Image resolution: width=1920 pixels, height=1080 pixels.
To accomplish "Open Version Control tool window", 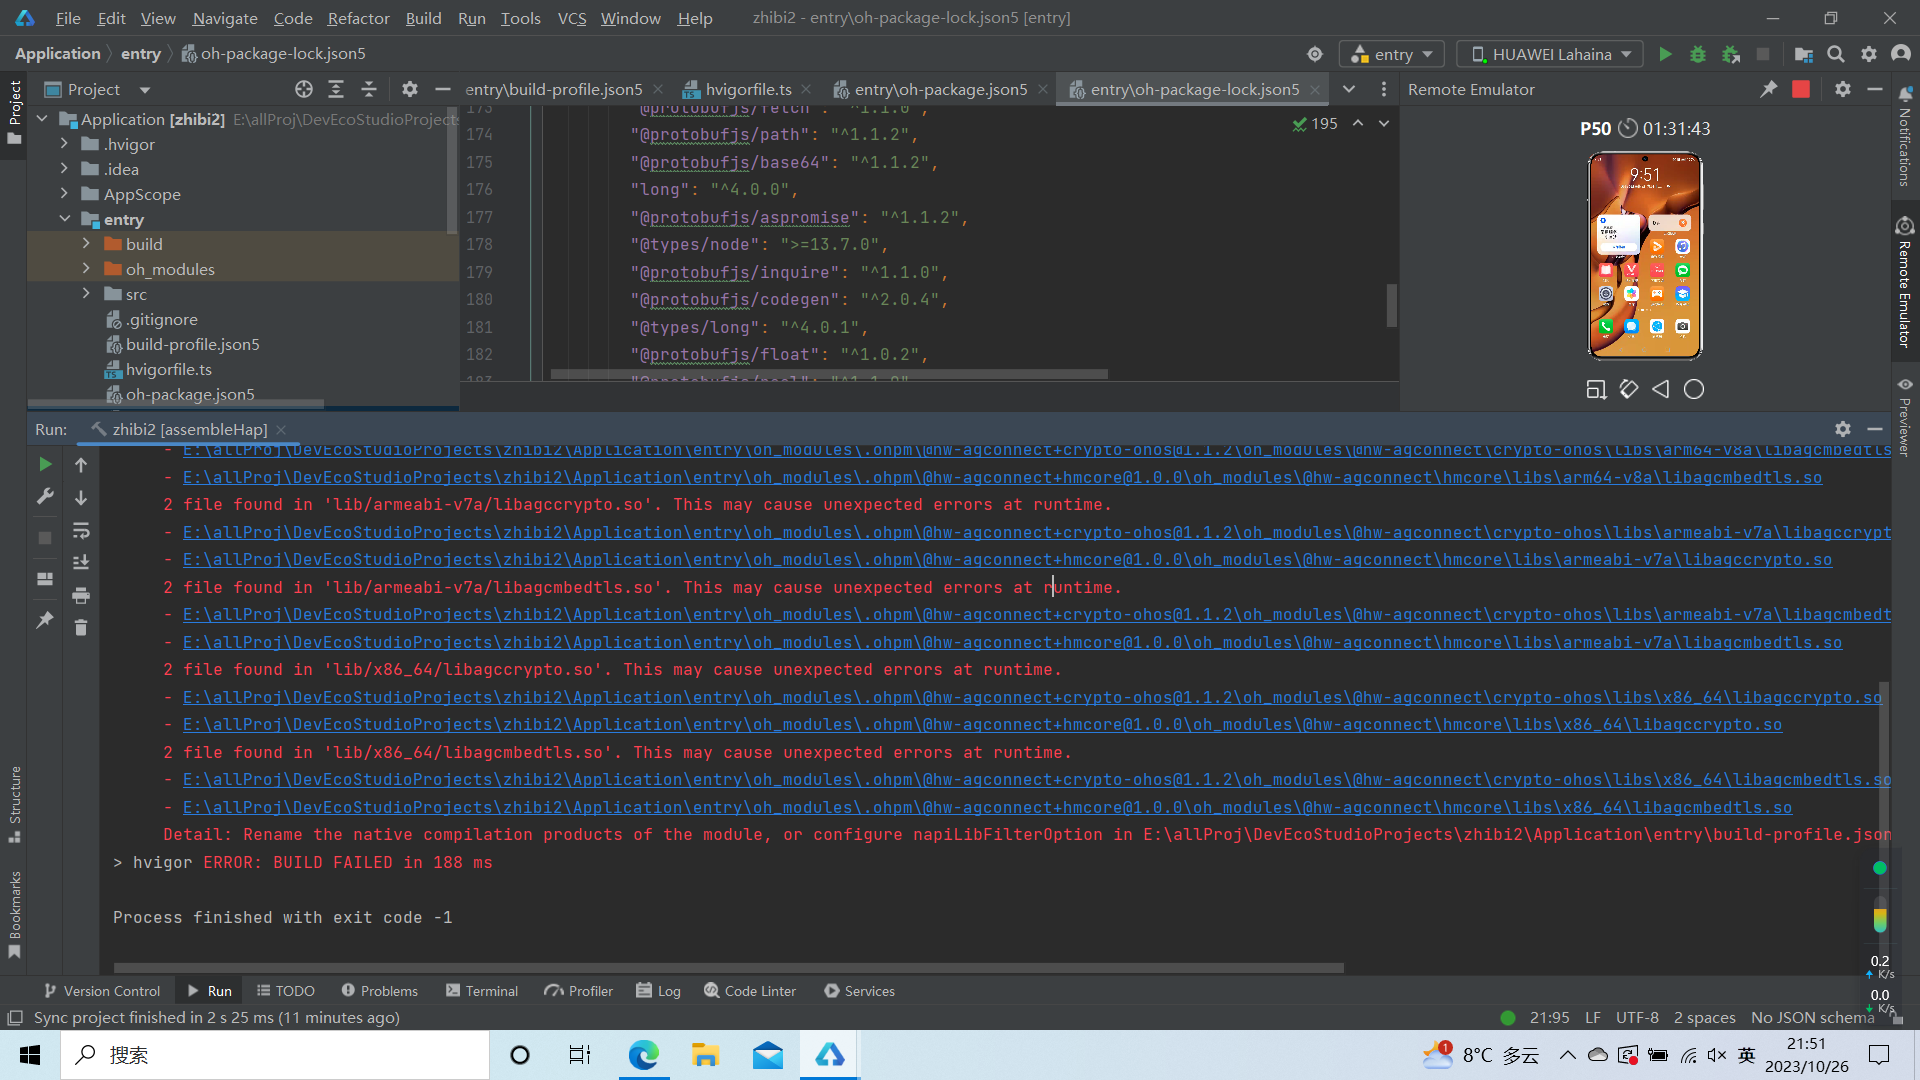I will tap(102, 991).
